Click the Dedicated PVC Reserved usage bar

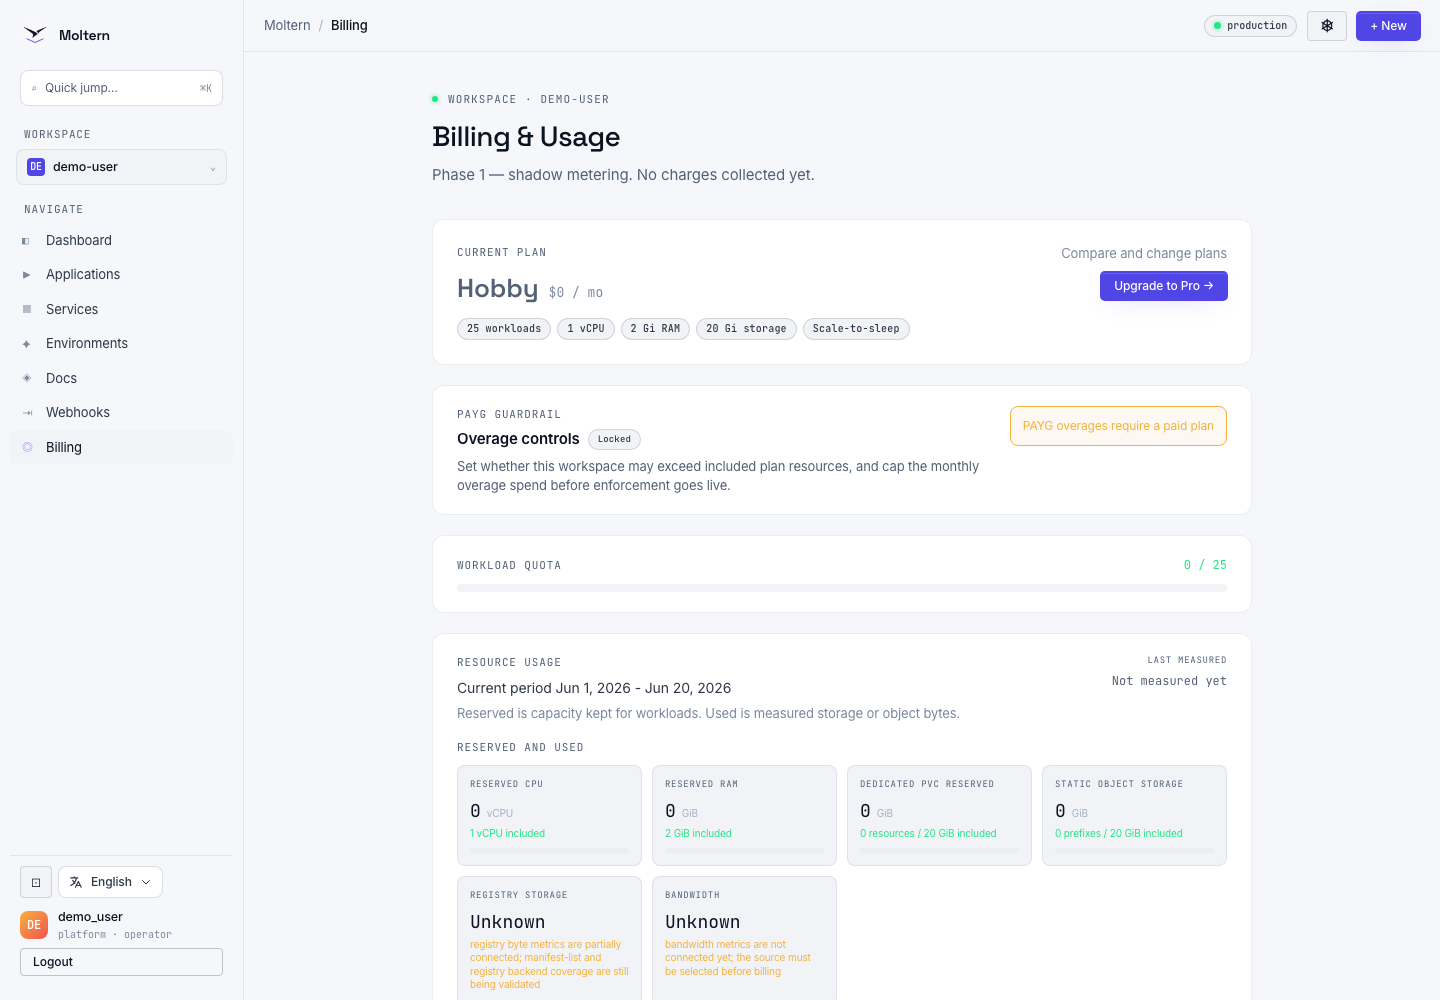(939, 851)
